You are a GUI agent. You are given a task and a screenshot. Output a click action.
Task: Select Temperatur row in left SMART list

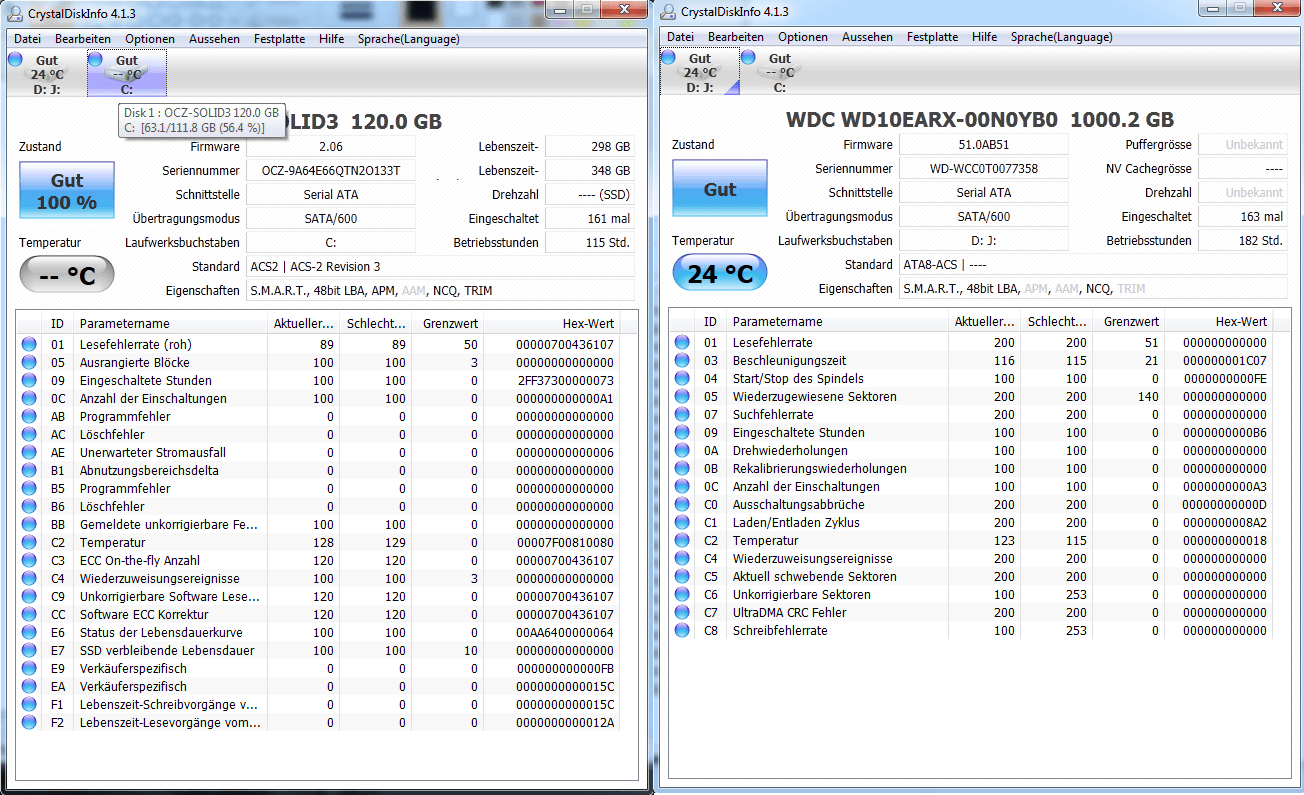319,543
